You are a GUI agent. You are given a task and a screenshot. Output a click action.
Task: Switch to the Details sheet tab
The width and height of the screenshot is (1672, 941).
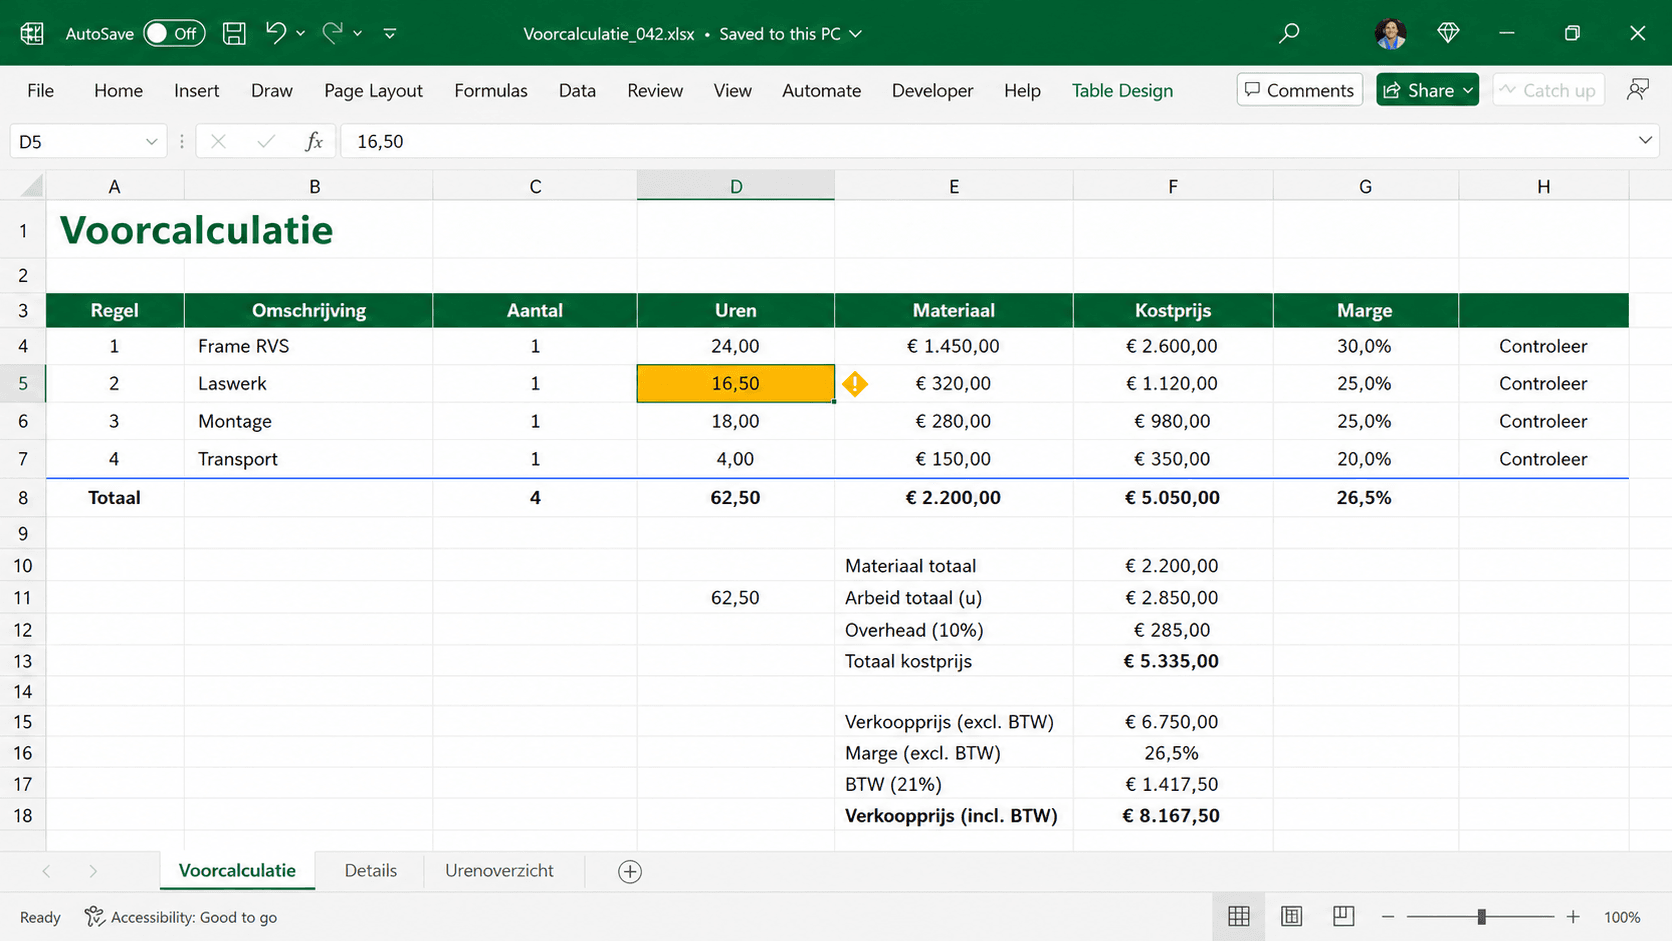[370, 871]
